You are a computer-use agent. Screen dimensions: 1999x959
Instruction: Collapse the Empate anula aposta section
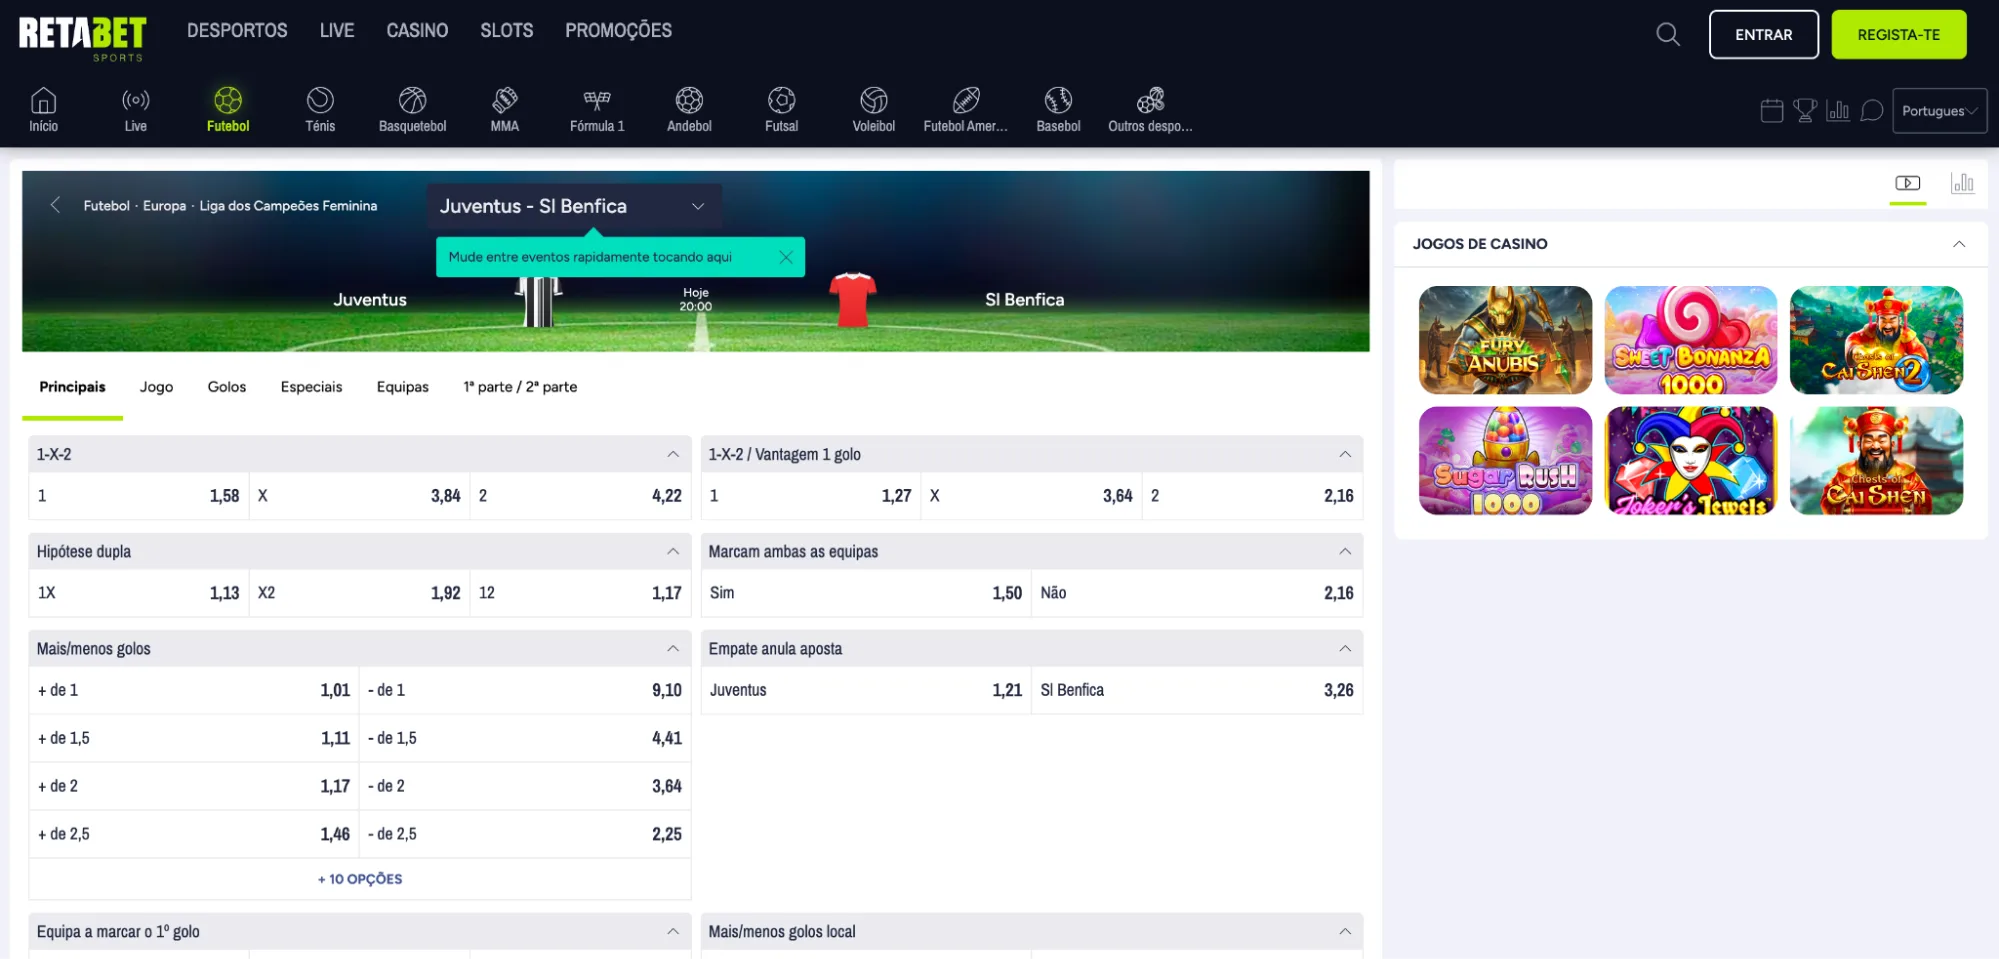[1345, 648]
